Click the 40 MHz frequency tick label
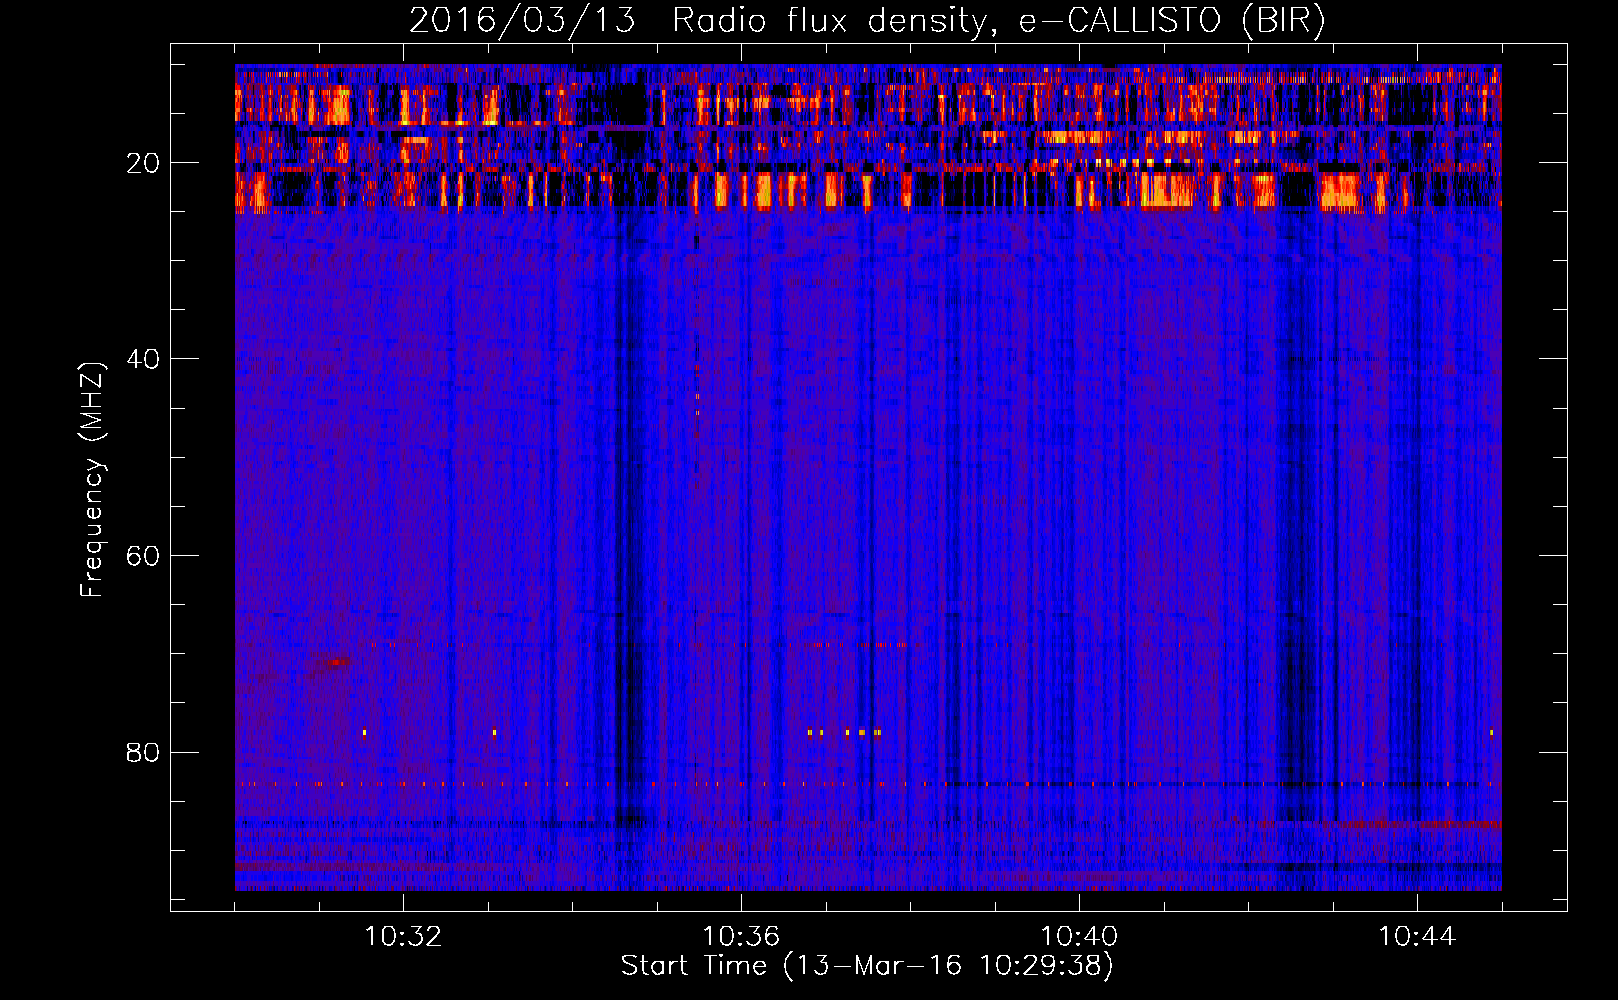Image resolution: width=1618 pixels, height=1000 pixels. [144, 359]
